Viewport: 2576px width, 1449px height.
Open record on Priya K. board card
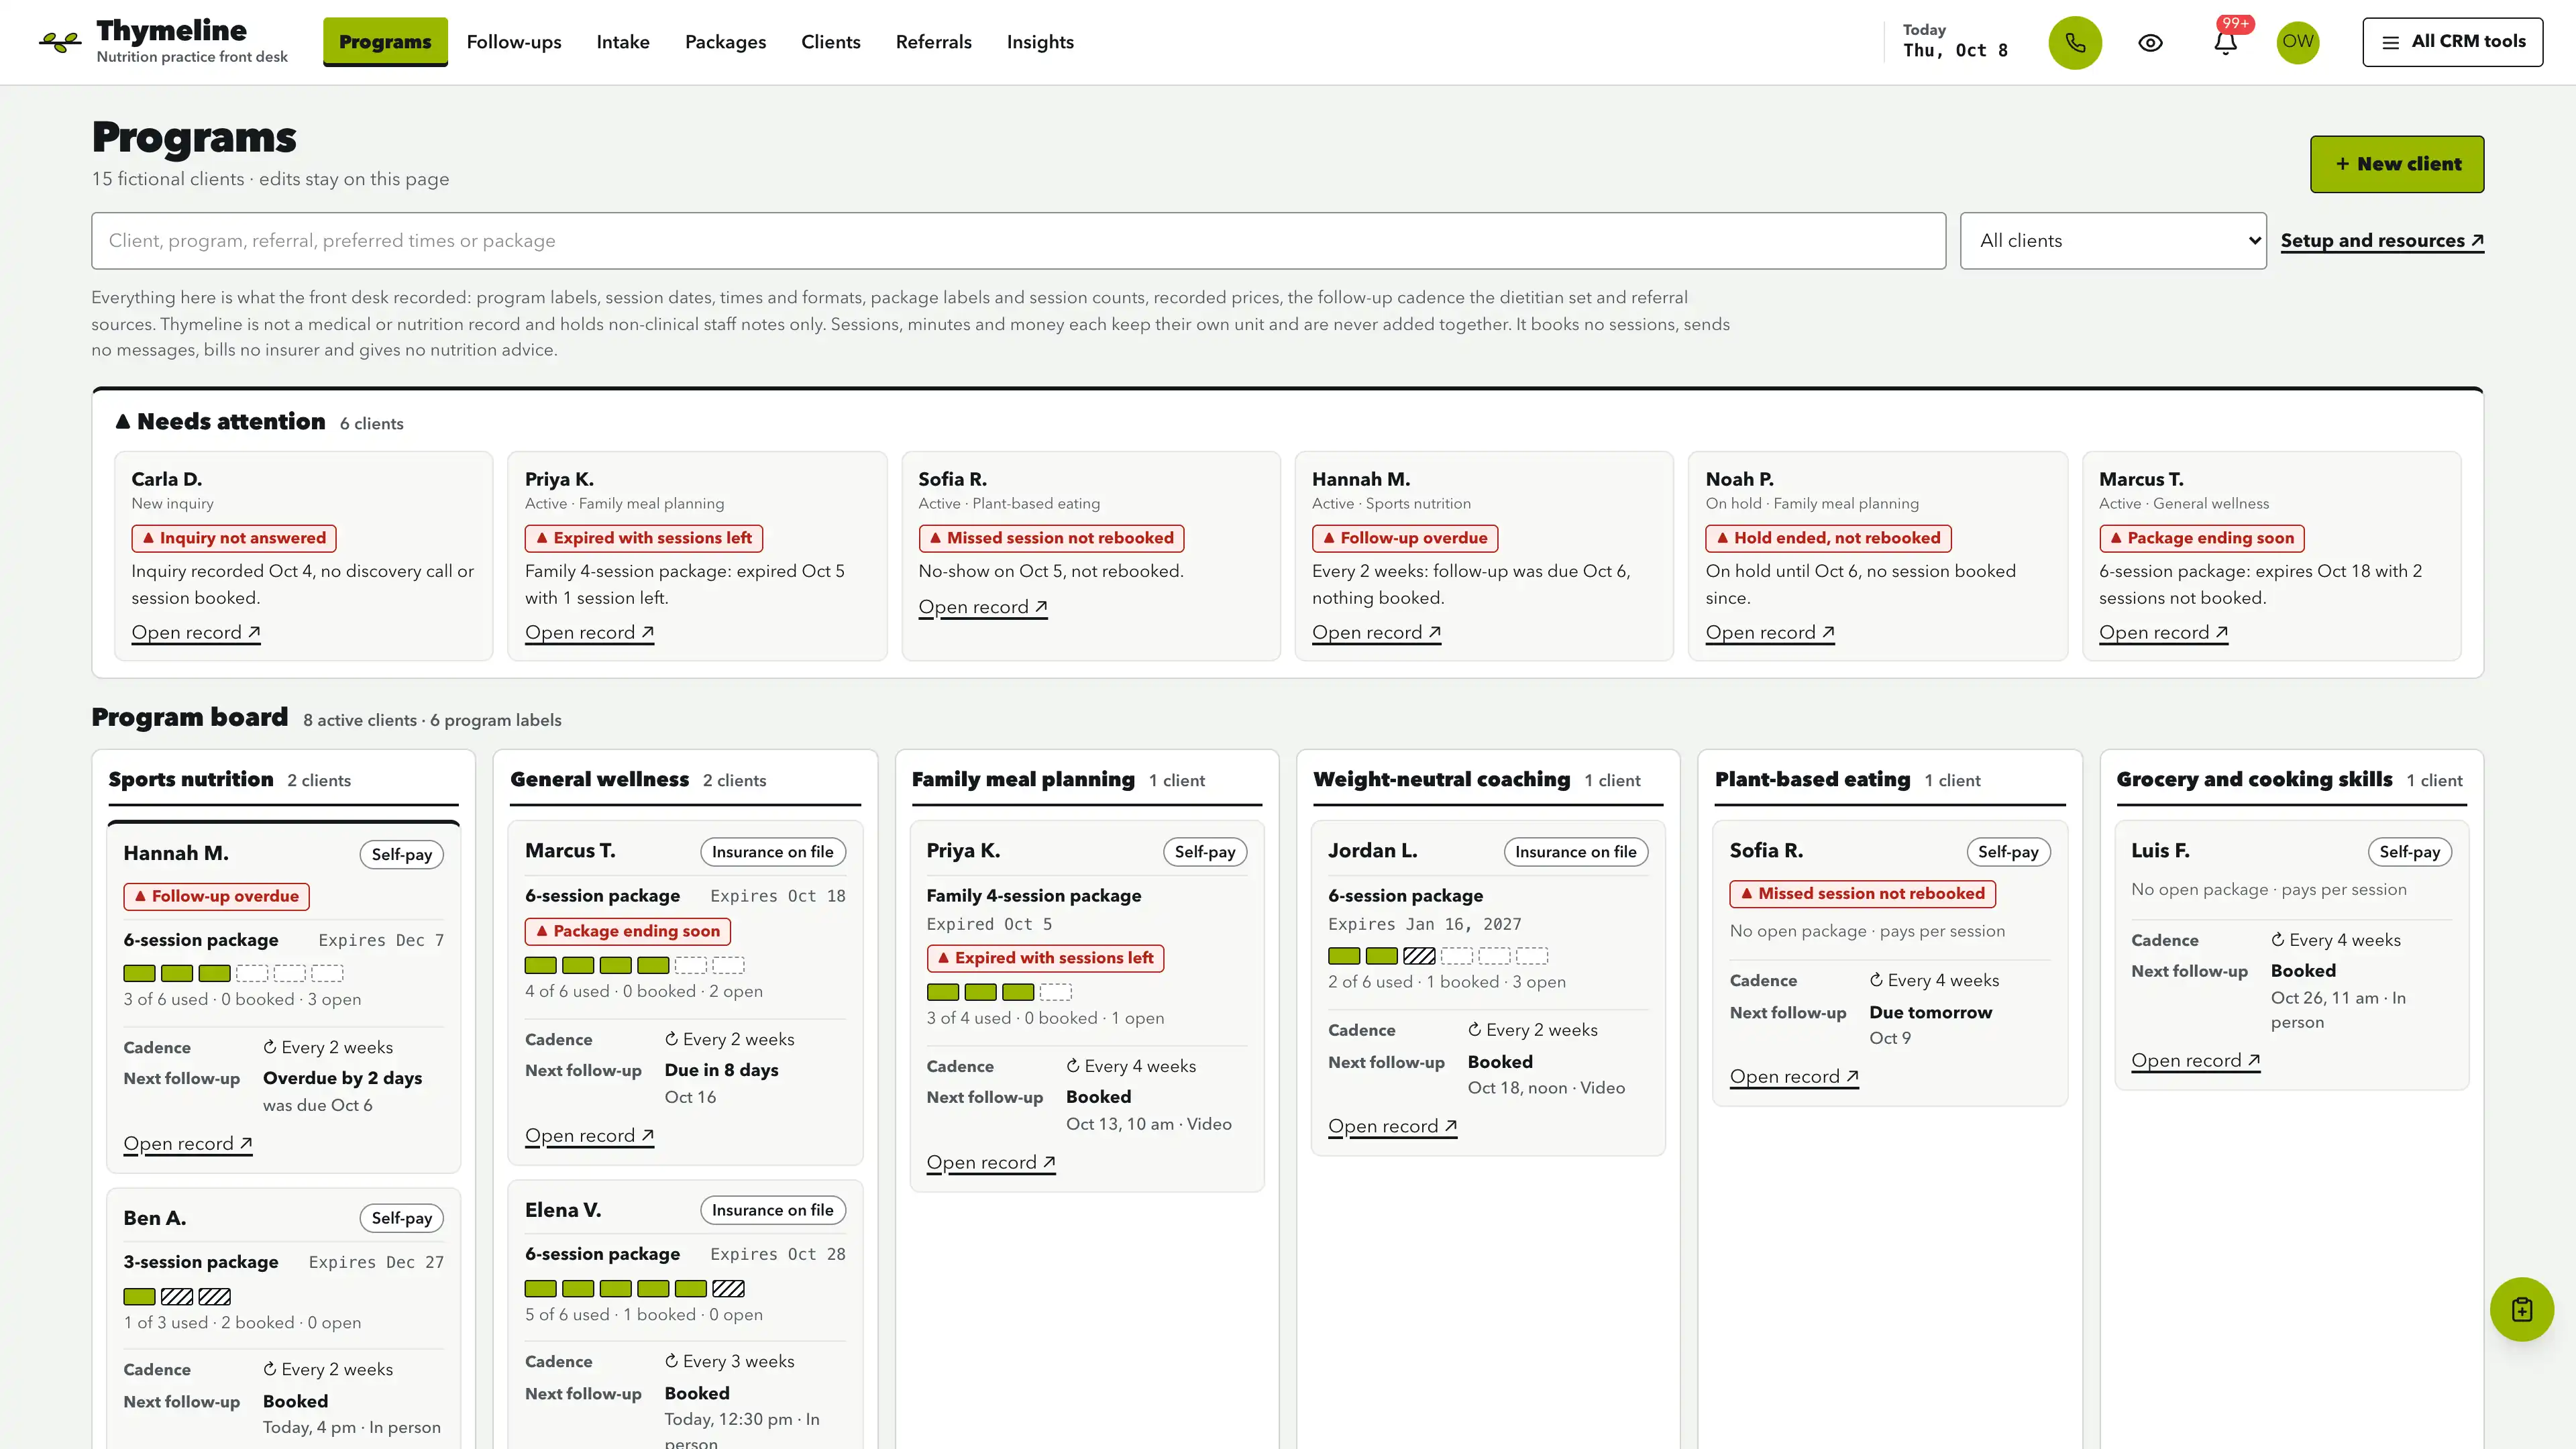(x=991, y=1163)
